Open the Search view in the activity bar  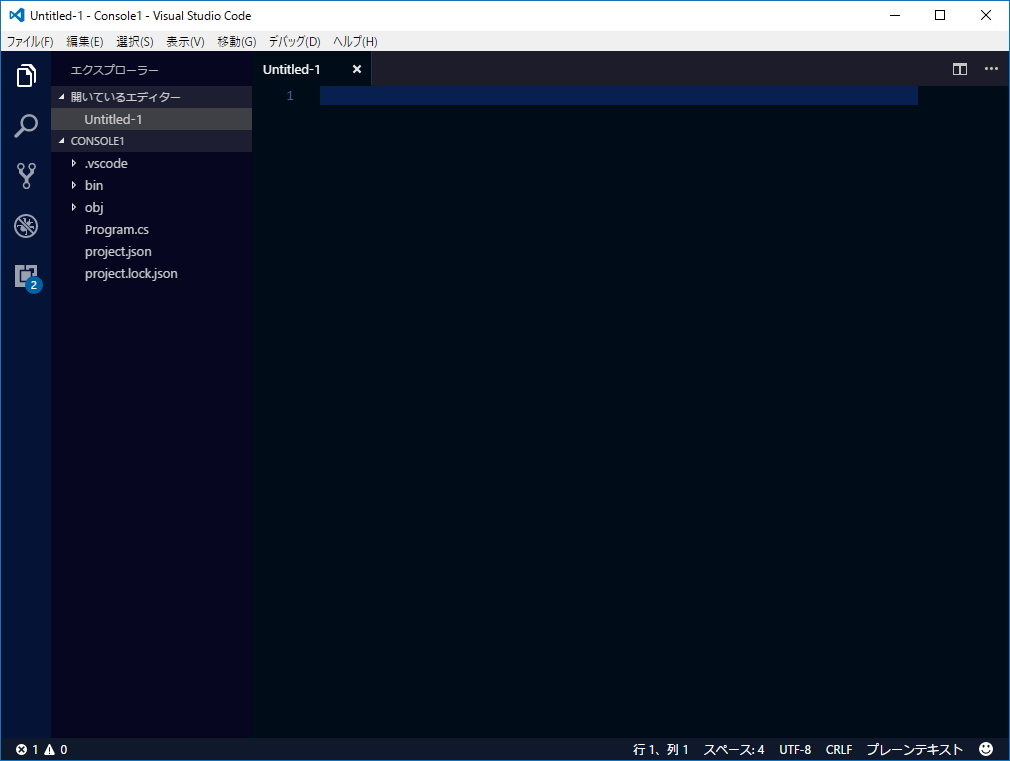click(x=25, y=125)
